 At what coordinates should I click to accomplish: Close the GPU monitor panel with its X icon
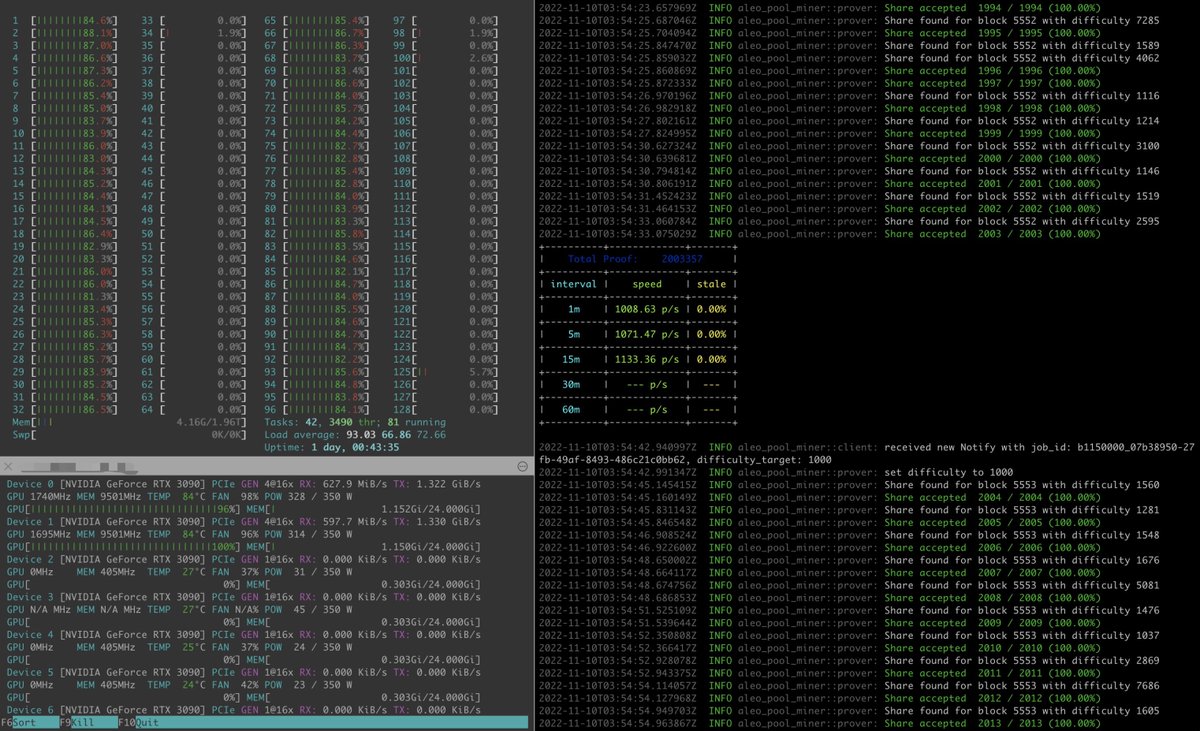[x=9, y=466]
